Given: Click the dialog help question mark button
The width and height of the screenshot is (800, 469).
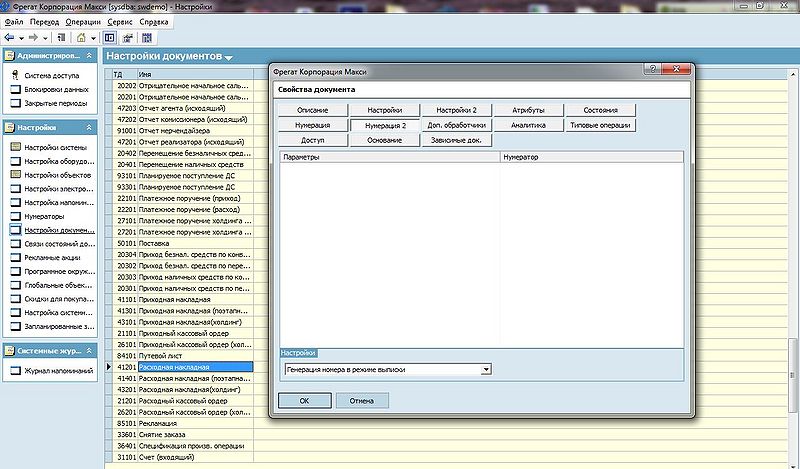Looking at the screenshot, I should point(652,69).
